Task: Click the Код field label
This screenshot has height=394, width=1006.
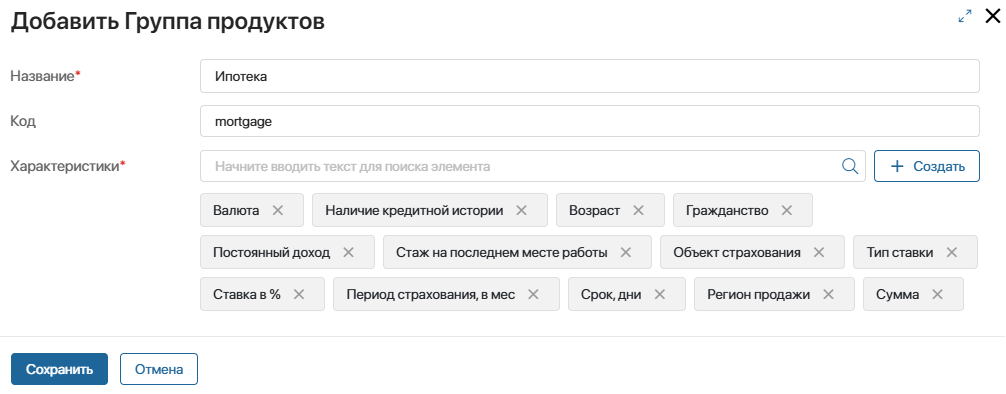Action: point(23,121)
